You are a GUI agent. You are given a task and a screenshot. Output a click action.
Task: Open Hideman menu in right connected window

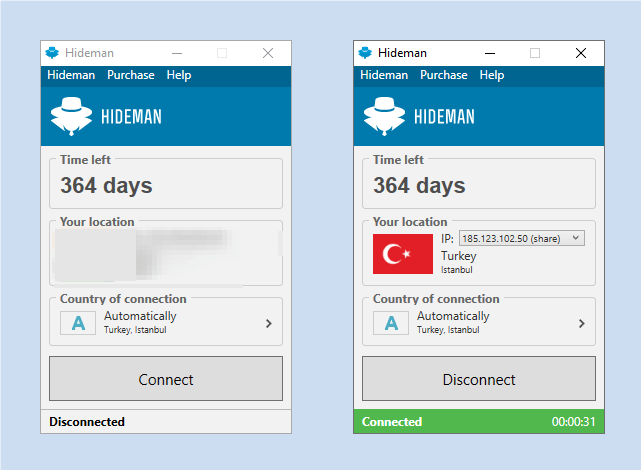[384, 75]
